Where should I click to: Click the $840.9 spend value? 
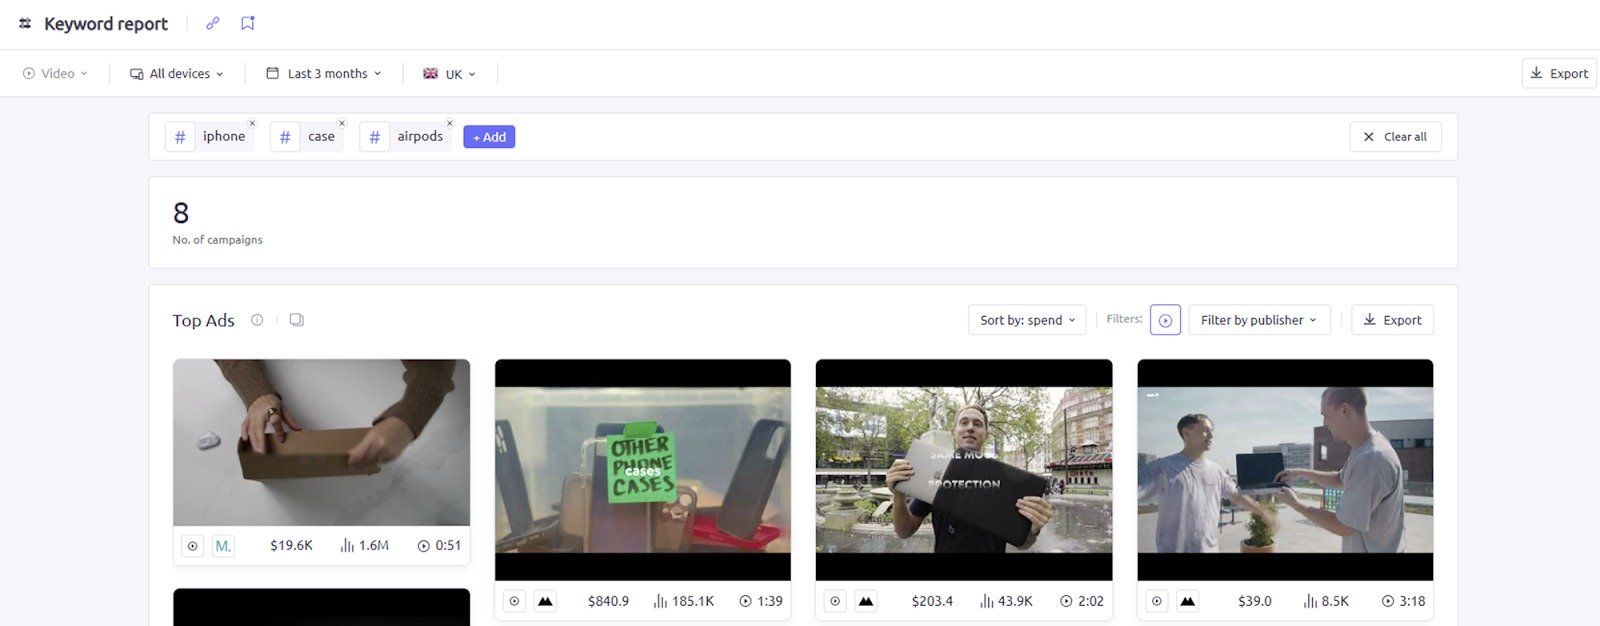608,601
